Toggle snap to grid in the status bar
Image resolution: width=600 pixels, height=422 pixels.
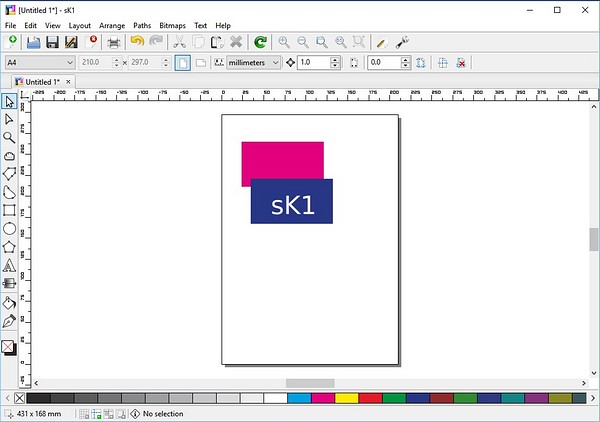coord(84,414)
